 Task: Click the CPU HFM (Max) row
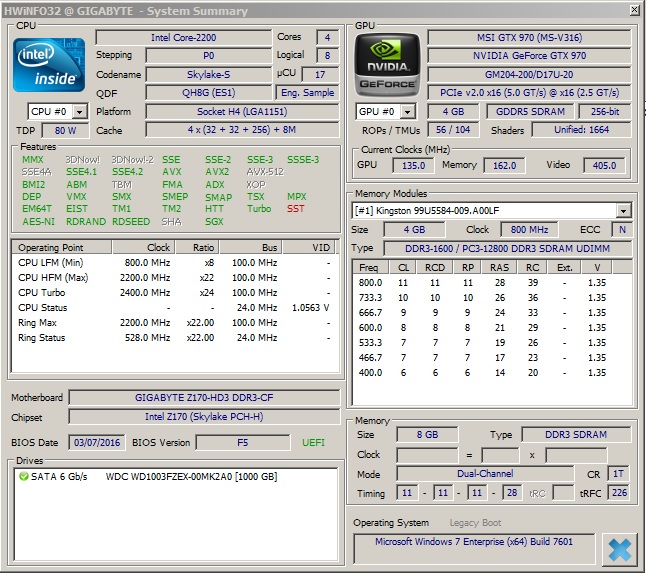(x=174, y=278)
